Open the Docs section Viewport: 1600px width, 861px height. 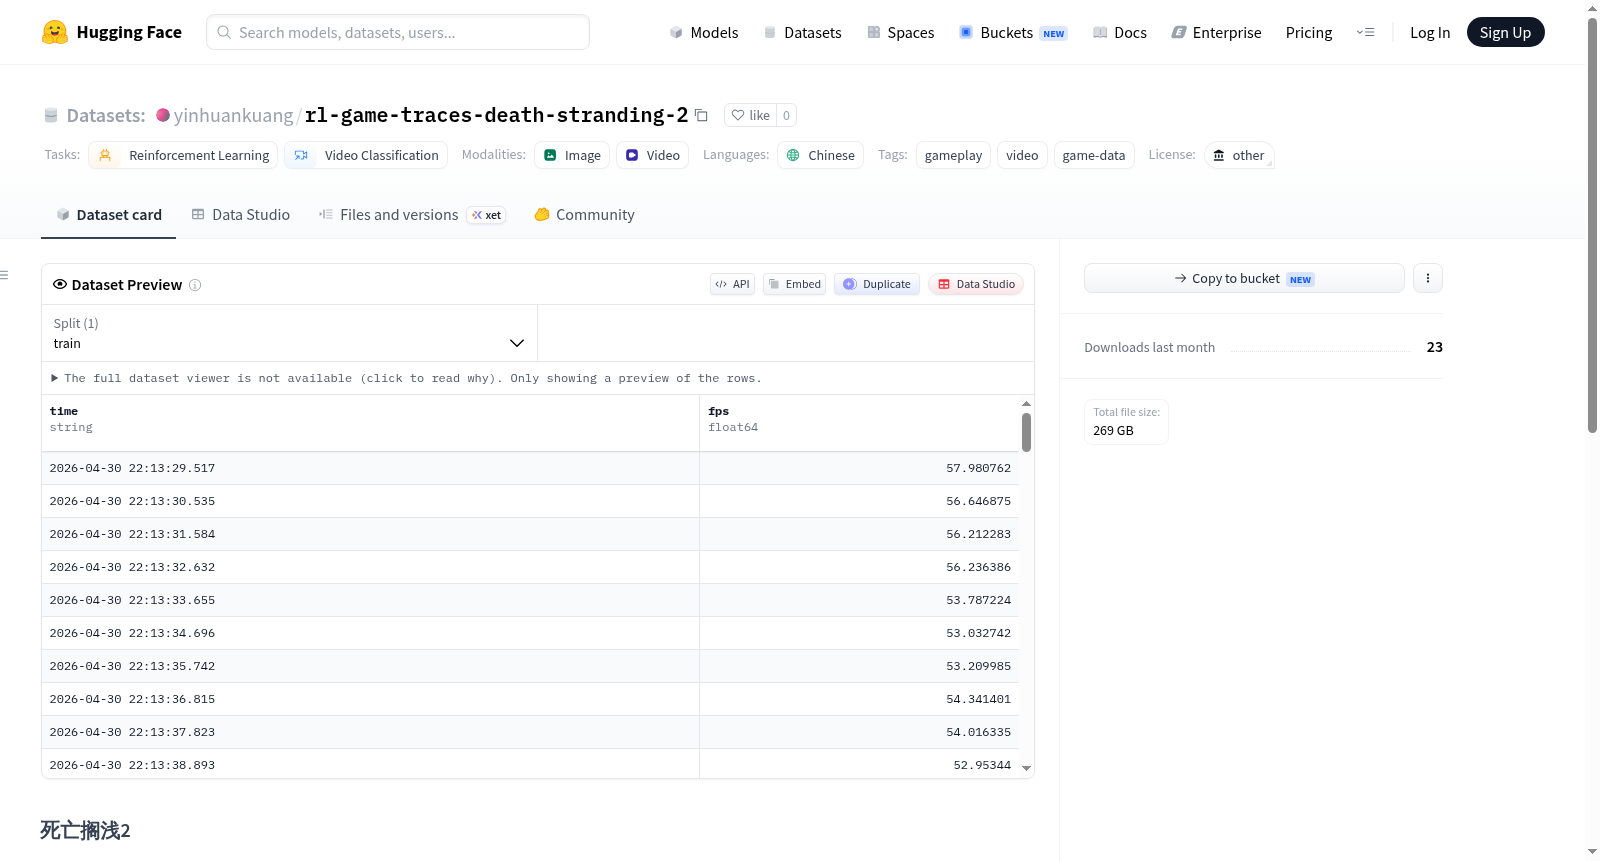(x=1120, y=32)
